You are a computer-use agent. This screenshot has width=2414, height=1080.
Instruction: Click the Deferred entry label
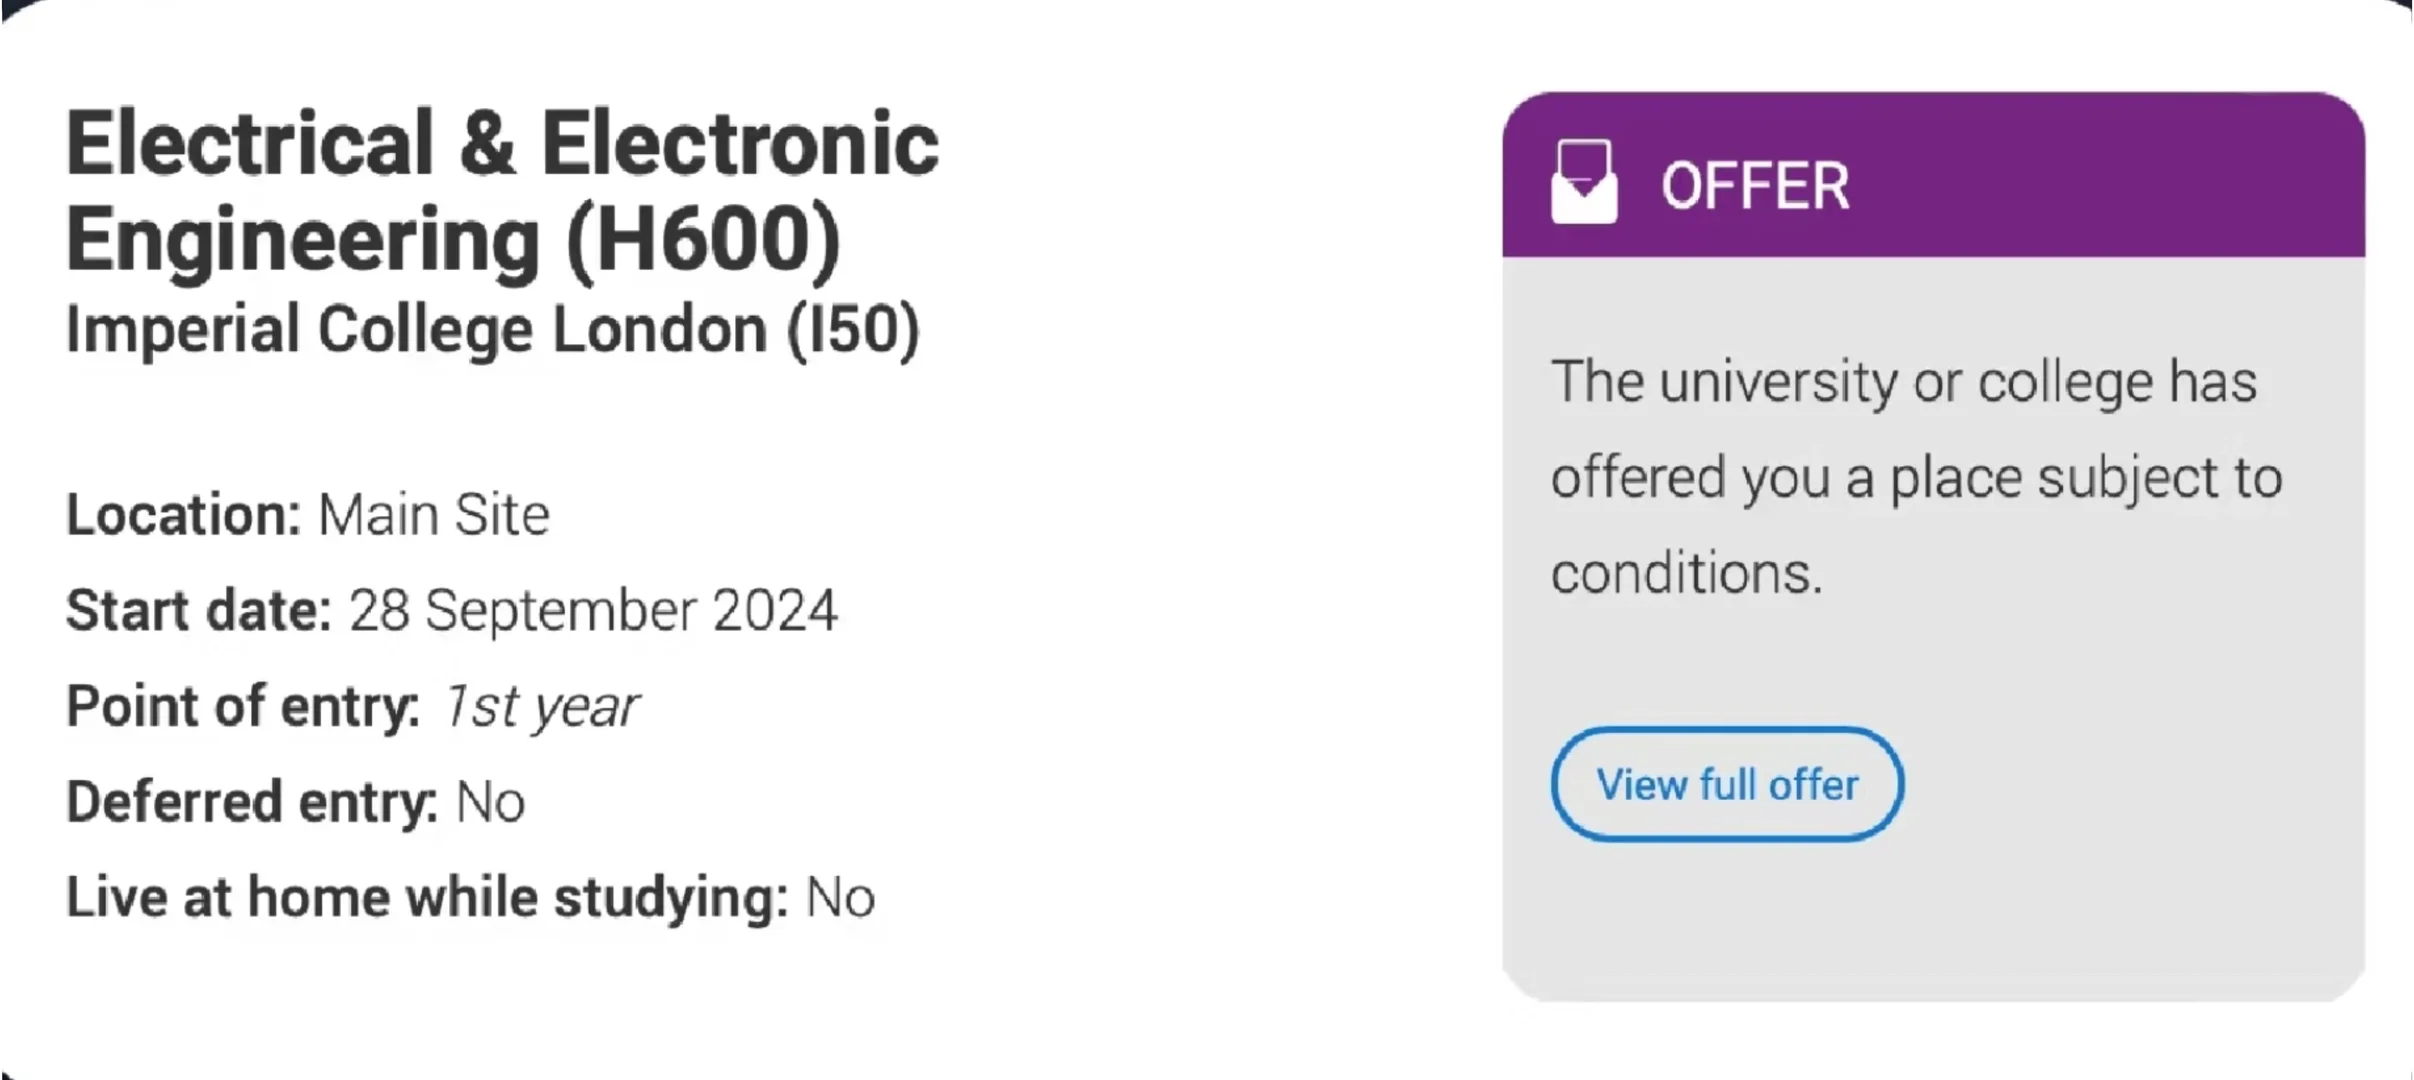[252, 802]
